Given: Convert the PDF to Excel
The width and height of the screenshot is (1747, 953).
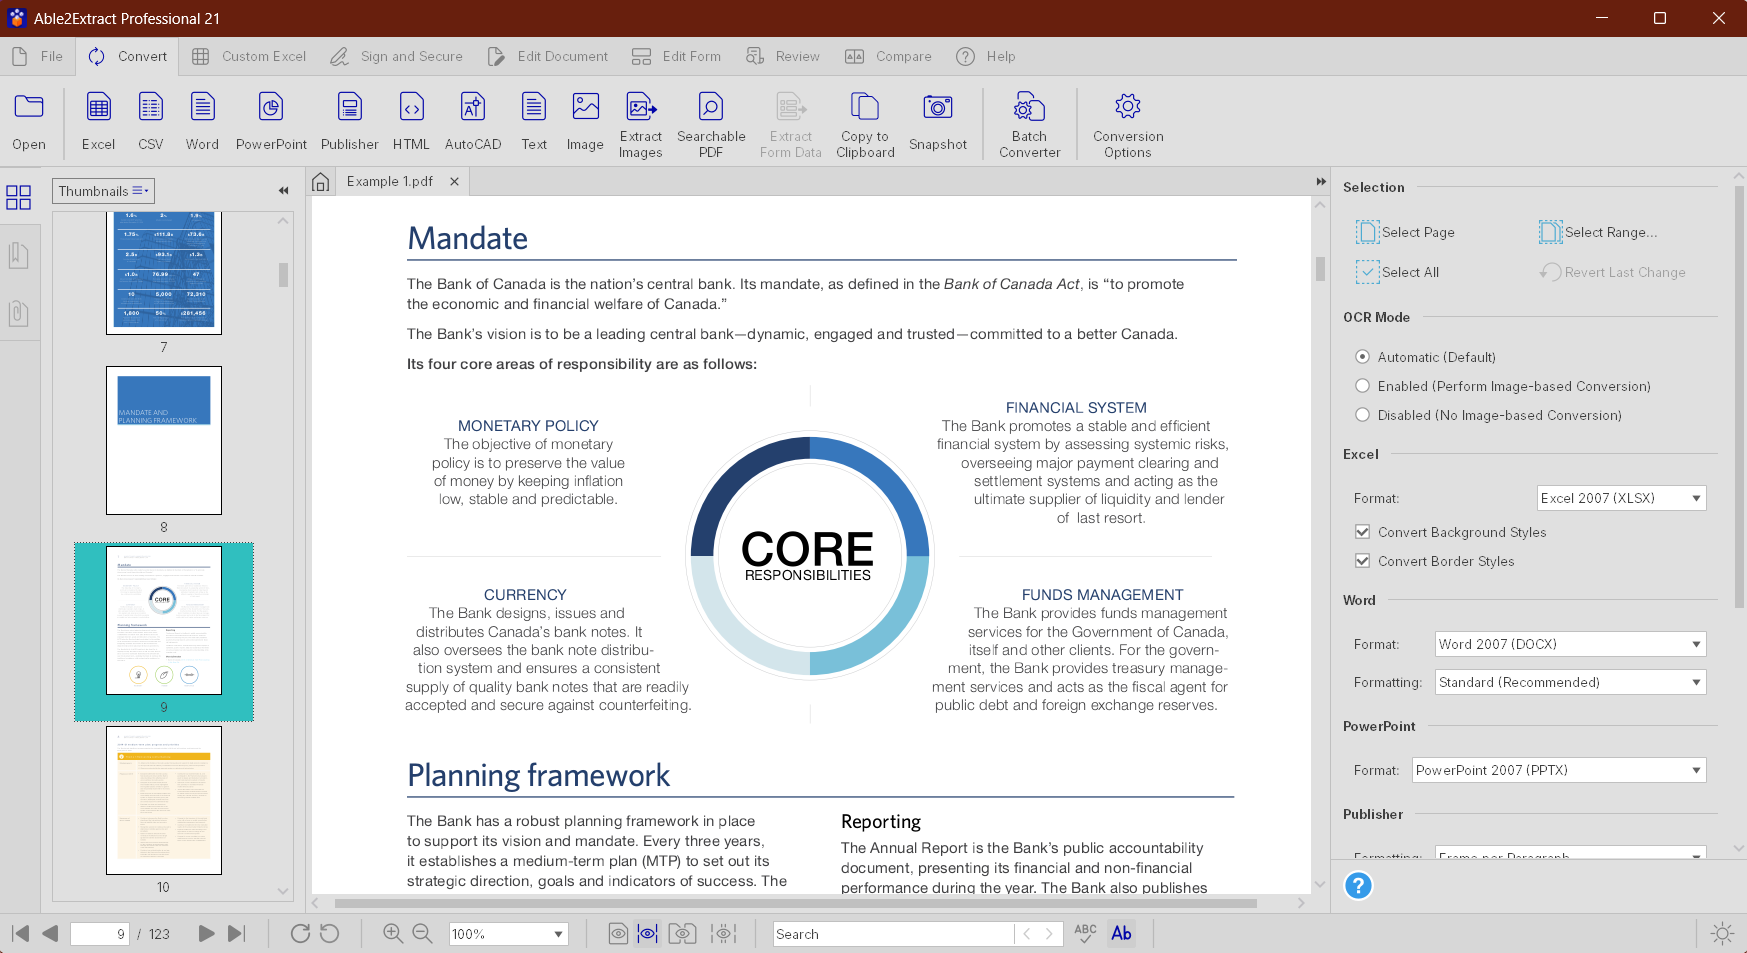Looking at the screenshot, I should (x=97, y=120).
